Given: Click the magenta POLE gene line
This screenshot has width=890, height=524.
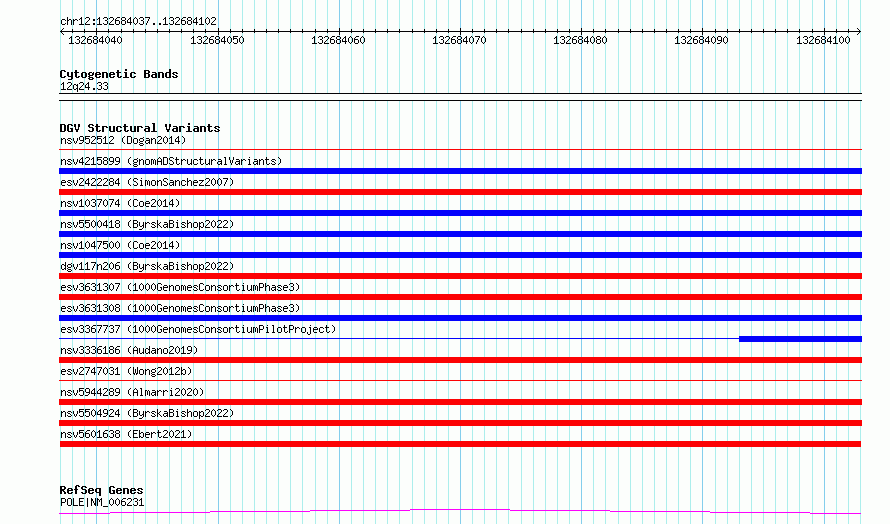Looking at the screenshot, I should [x=460, y=510].
